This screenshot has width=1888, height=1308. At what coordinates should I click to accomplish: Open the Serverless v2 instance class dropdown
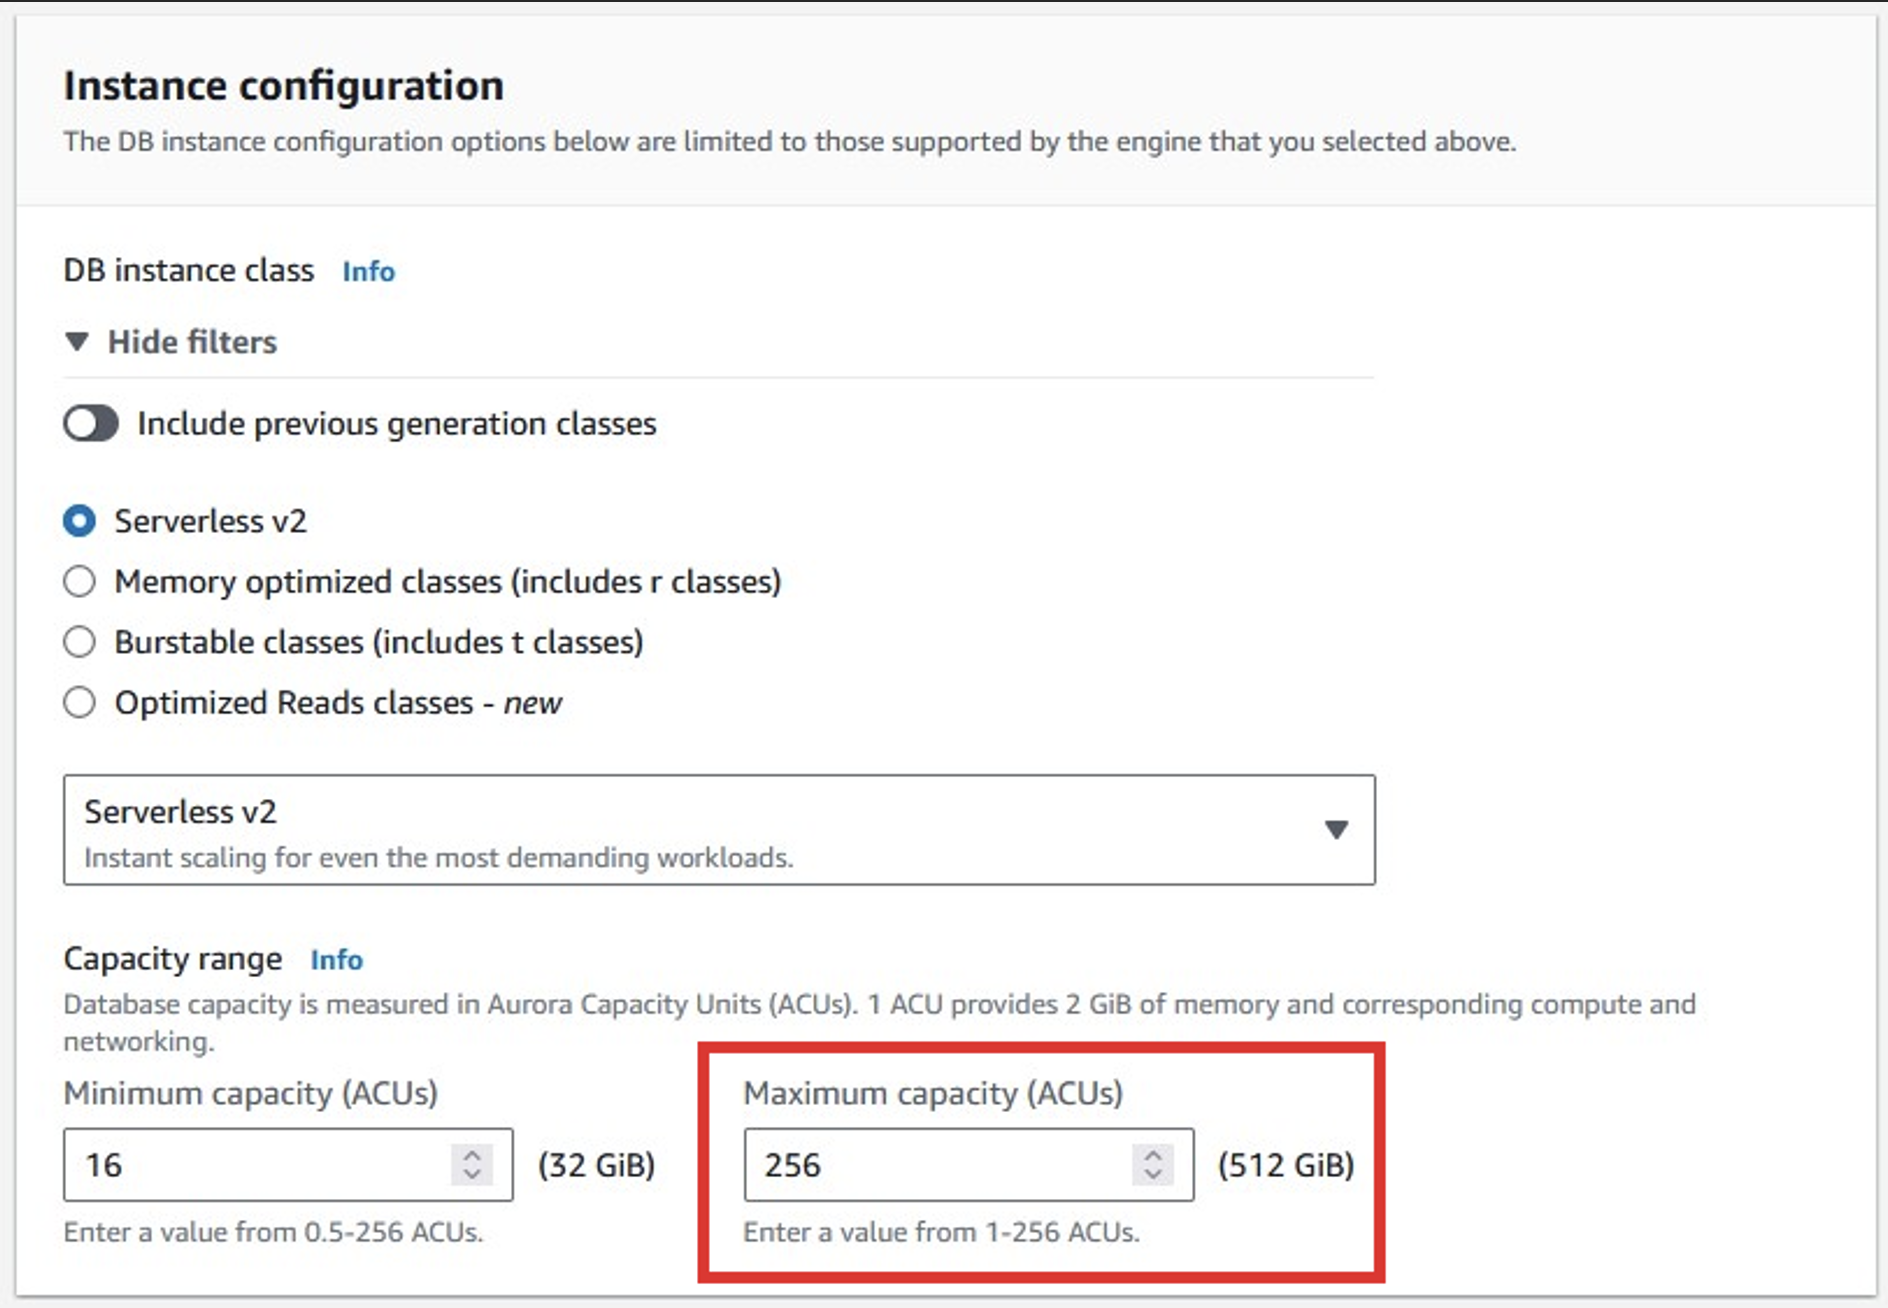(700, 829)
